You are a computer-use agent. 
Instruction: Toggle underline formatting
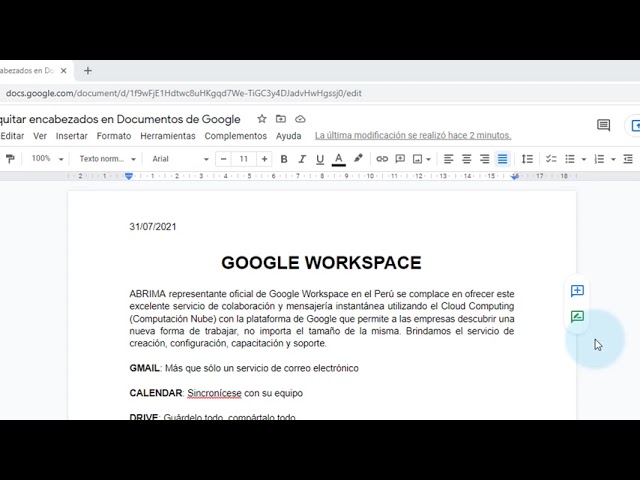[320, 159]
